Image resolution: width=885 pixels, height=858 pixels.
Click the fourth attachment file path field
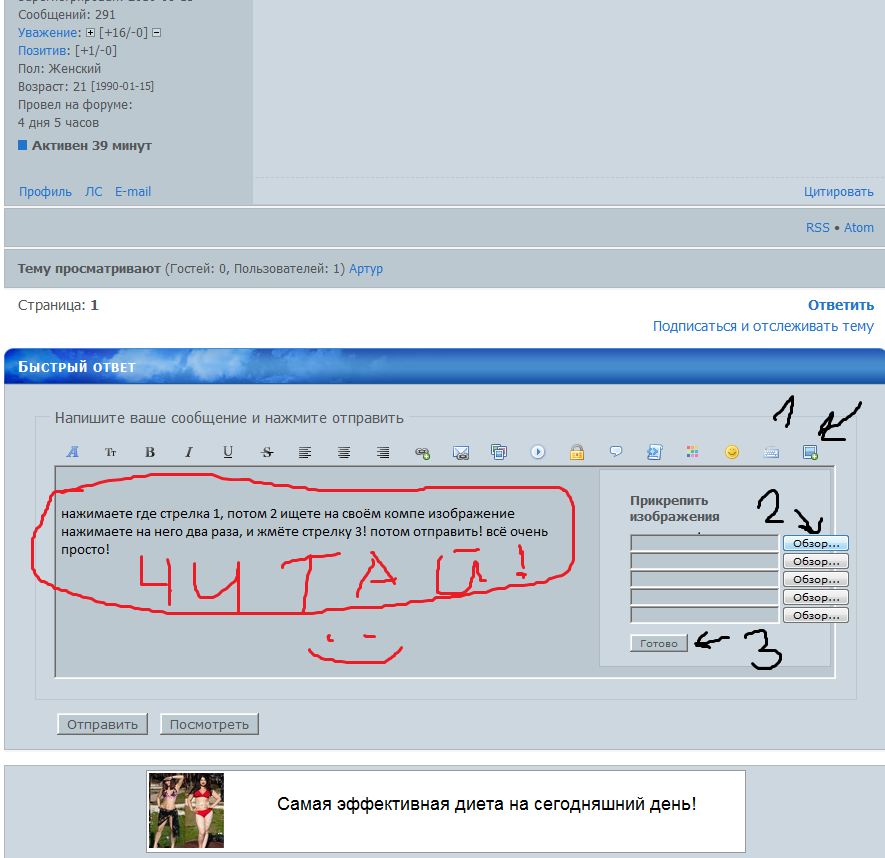click(x=704, y=597)
